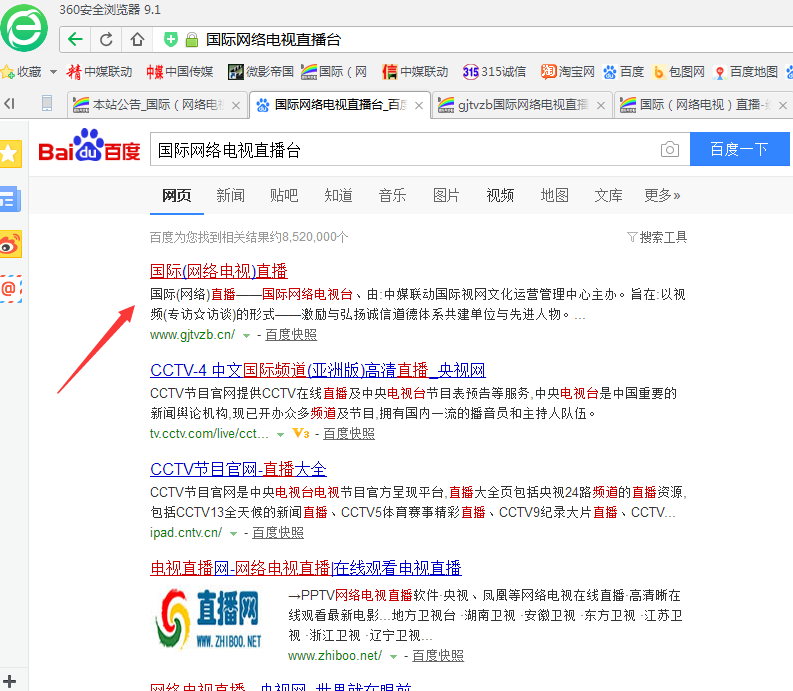793x691 pixels.
Task: Click the 百度一下 search button
Action: pyautogui.click(x=739, y=149)
